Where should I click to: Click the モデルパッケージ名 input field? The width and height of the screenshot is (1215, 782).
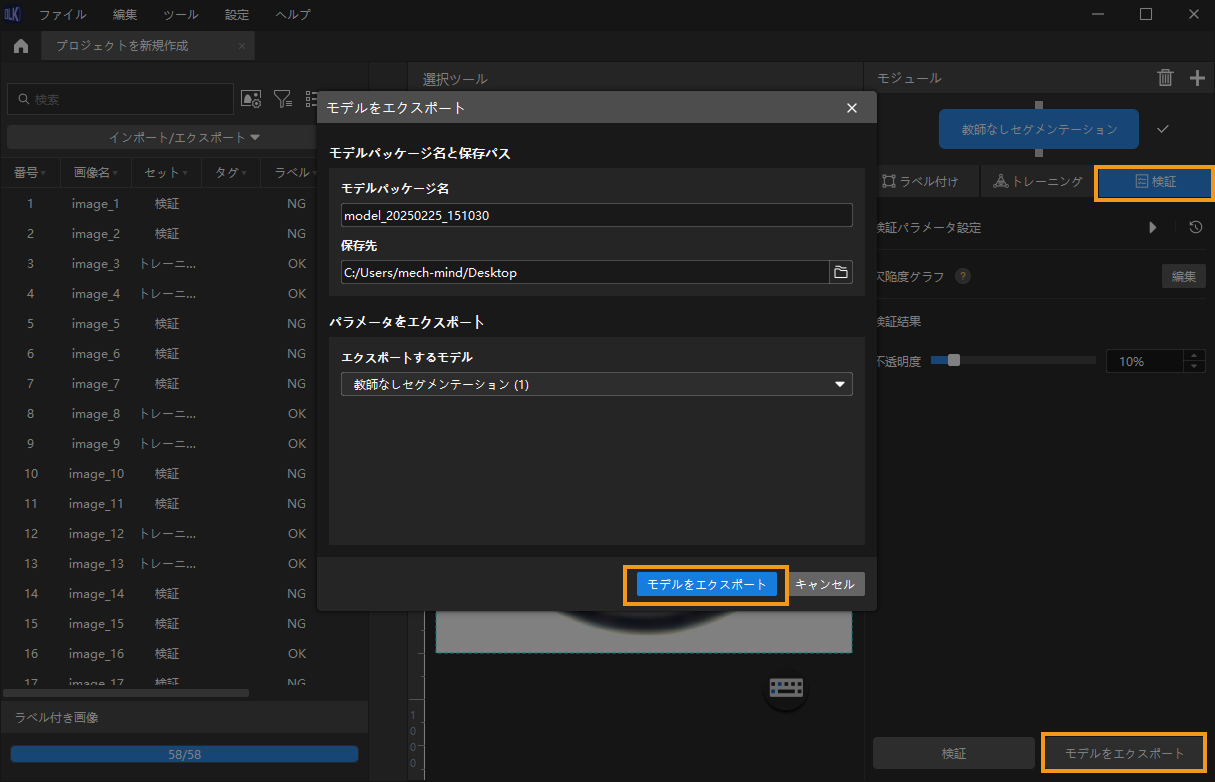coord(596,215)
